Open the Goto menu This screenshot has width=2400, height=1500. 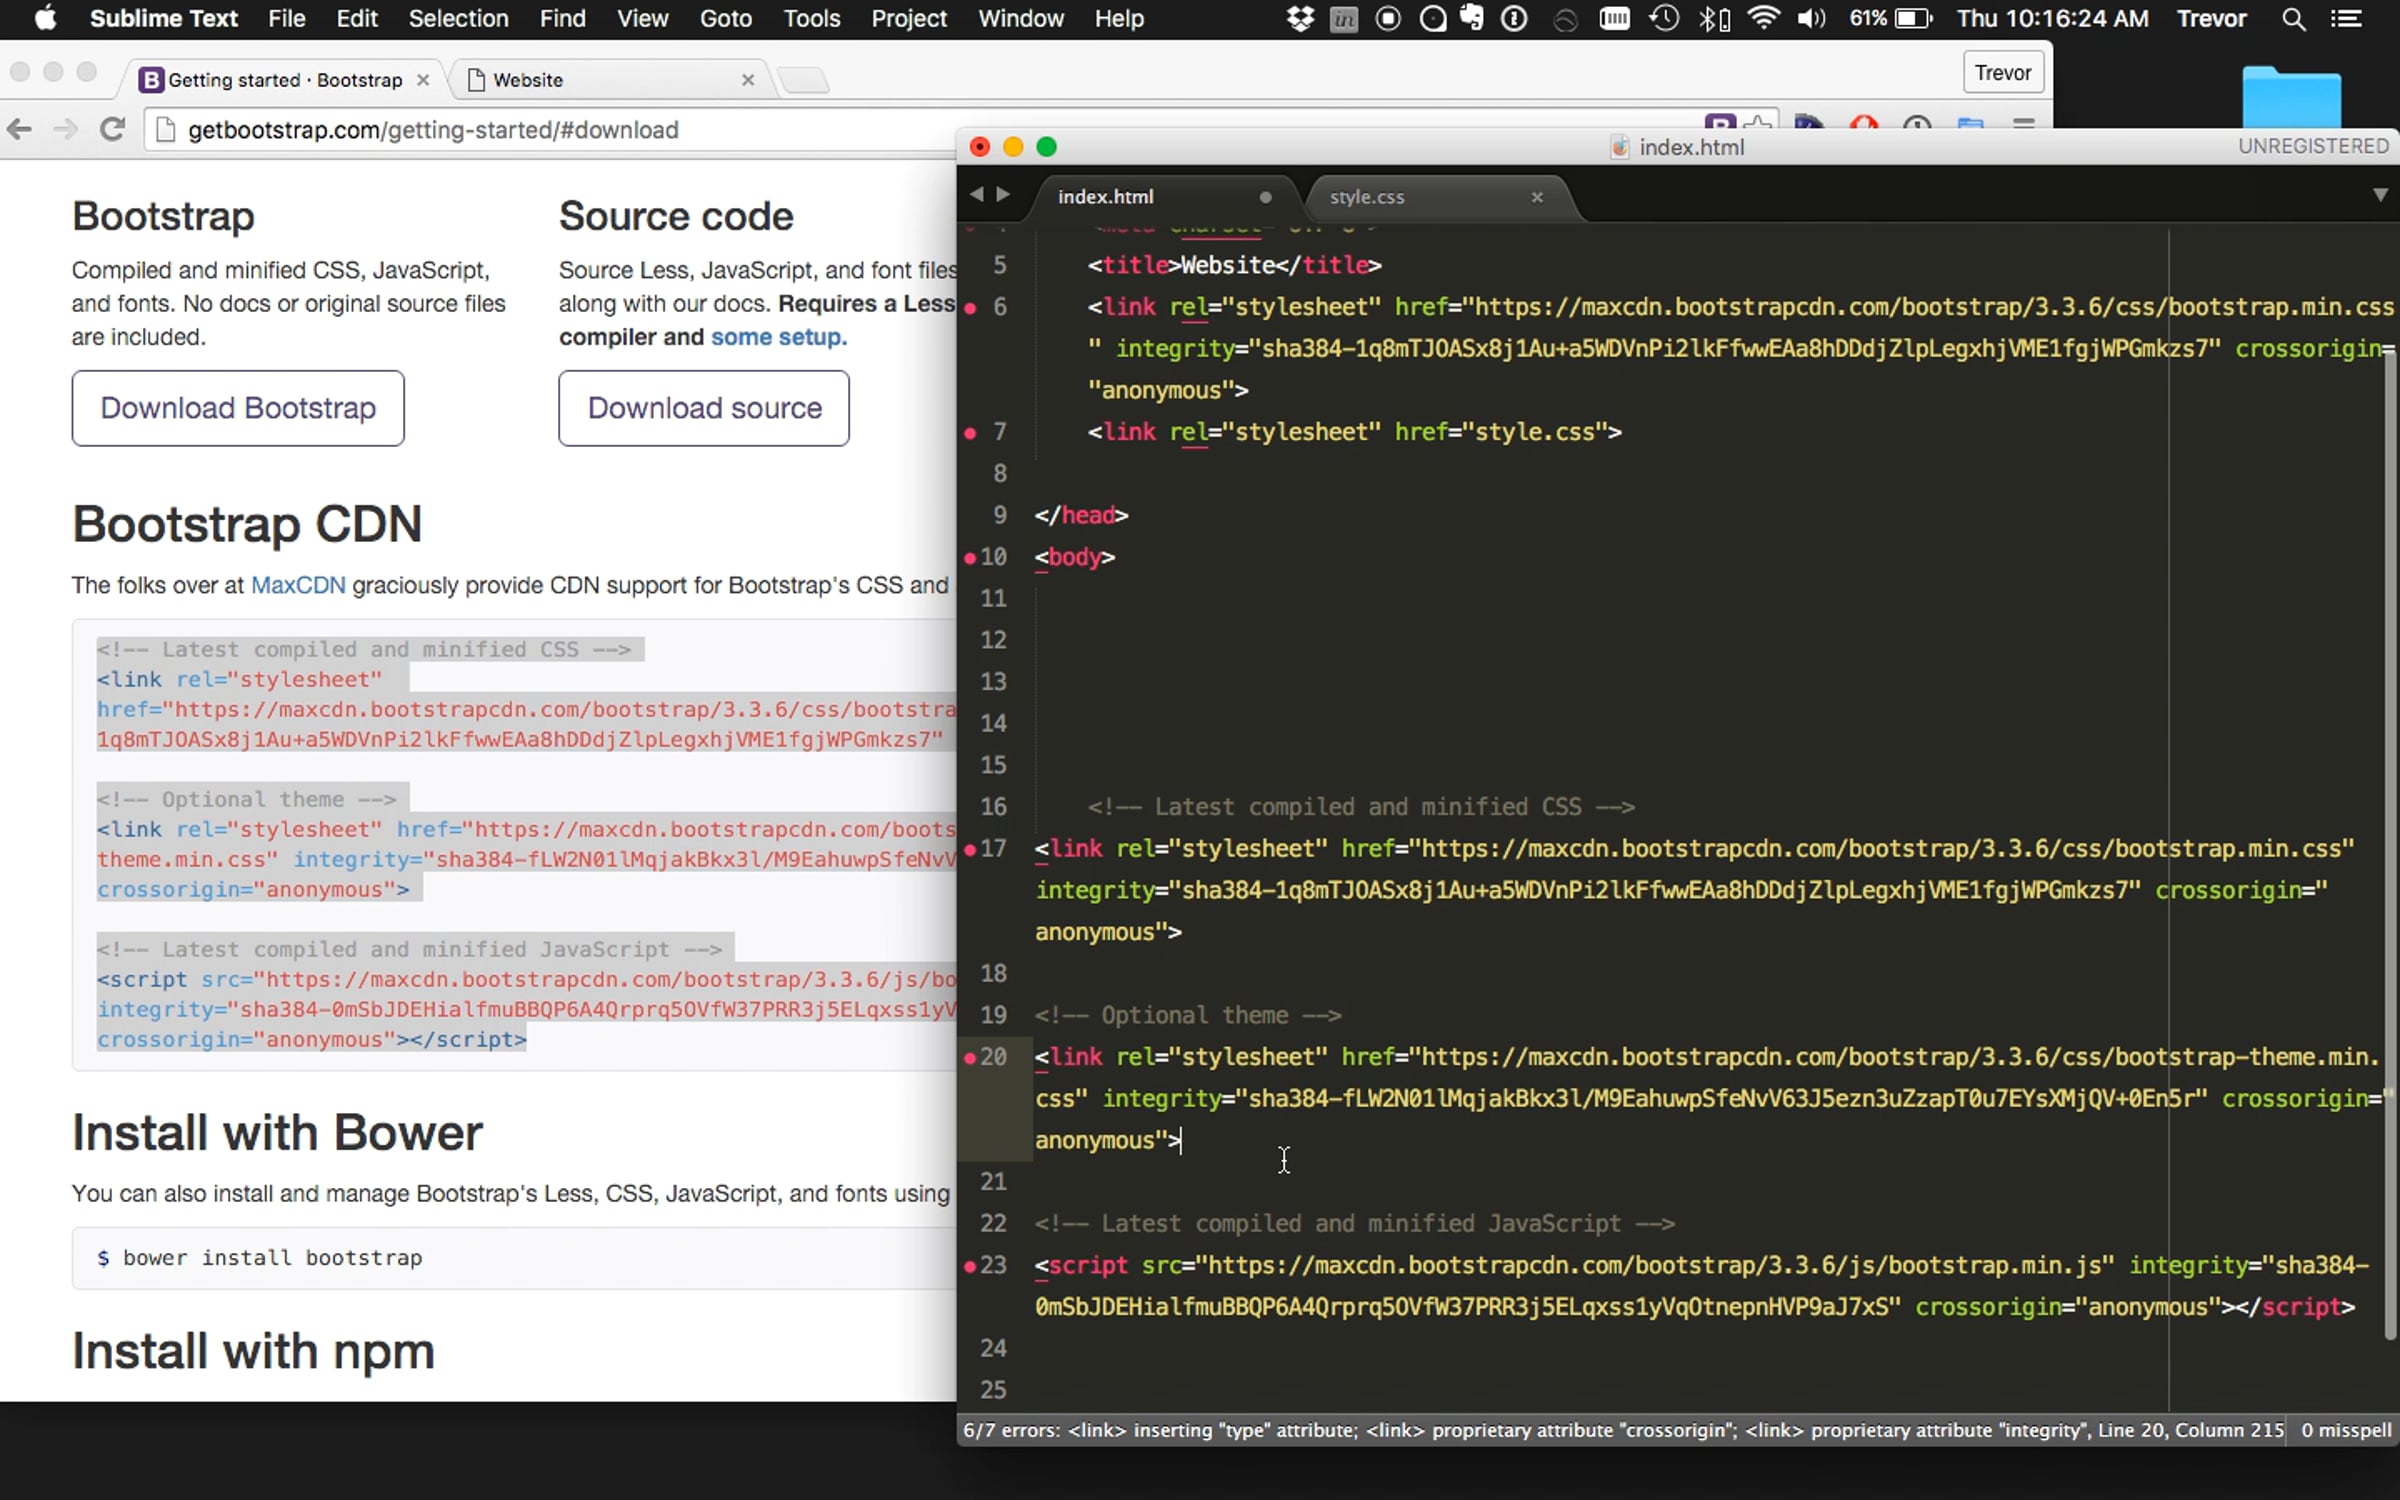725,18
